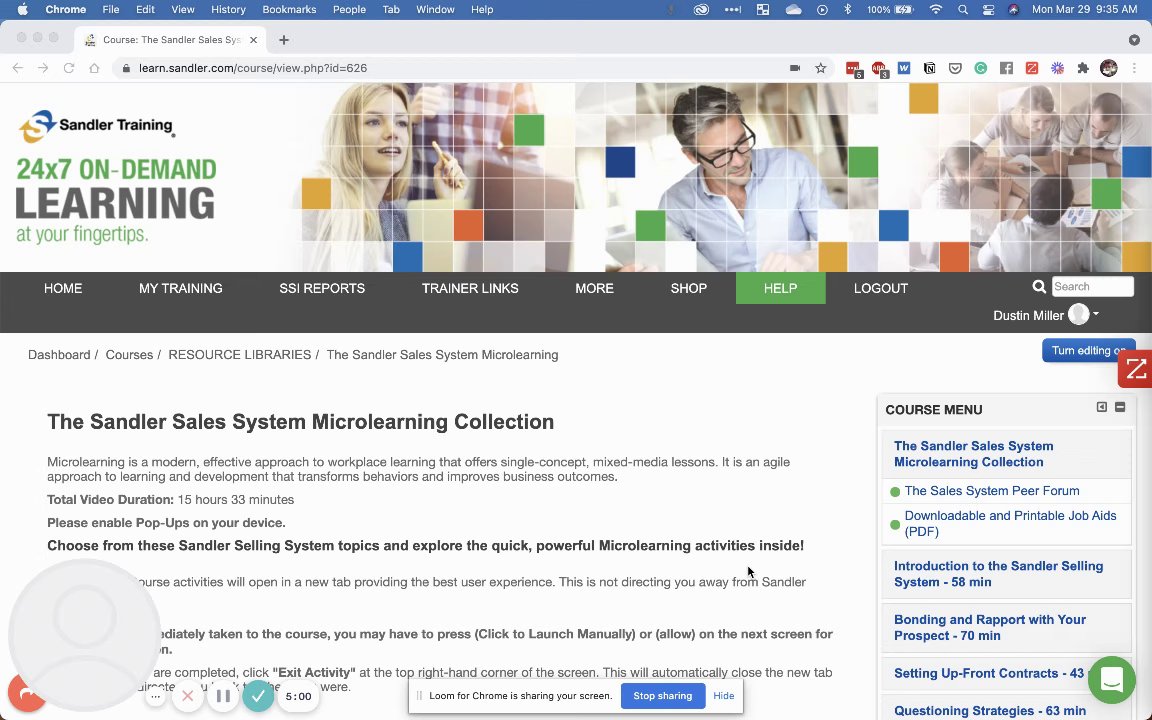Click the Loom extension icon in toolbar
Viewport: 1152px width, 720px height.
coord(1057,68)
